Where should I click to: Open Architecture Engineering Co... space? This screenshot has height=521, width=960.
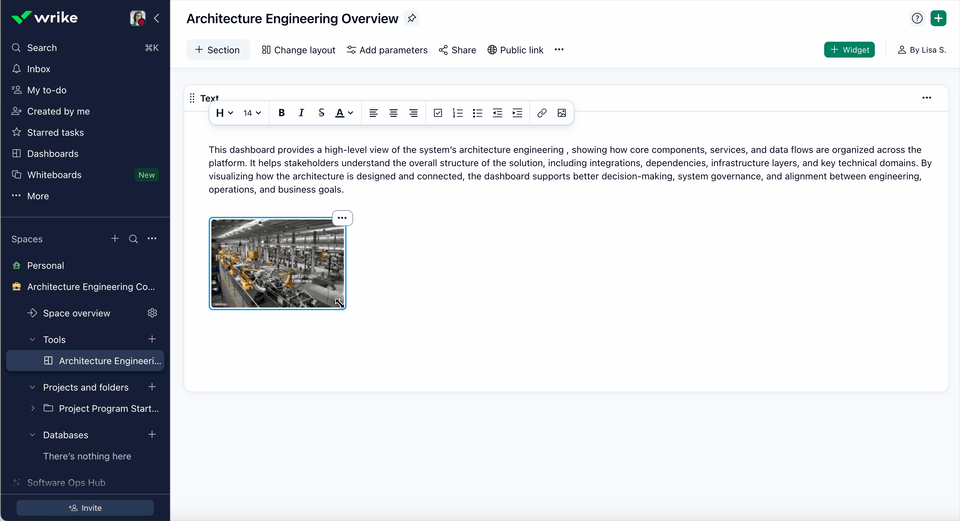[x=85, y=287]
